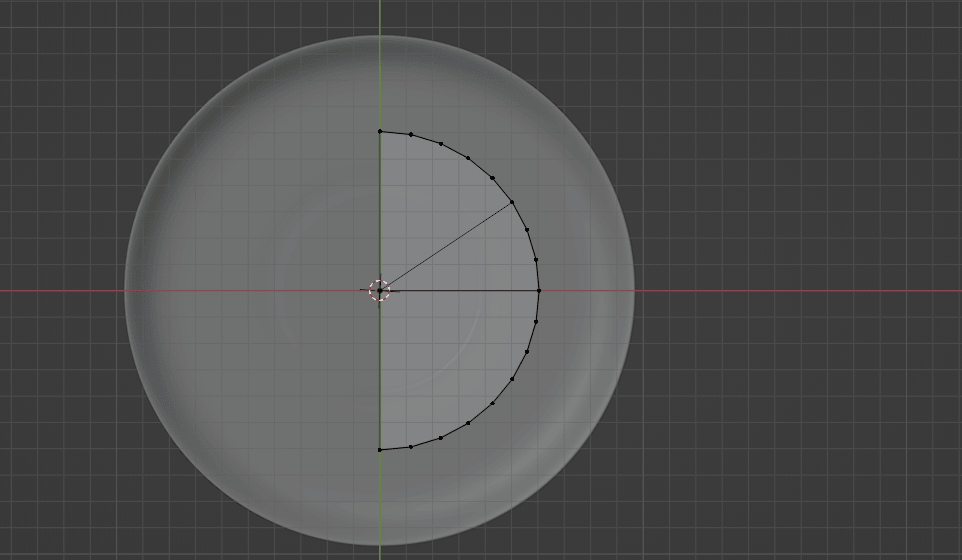This screenshot has width=962, height=560.
Task: Click the horizontal black edge from center to arc
Action: click(x=460, y=291)
